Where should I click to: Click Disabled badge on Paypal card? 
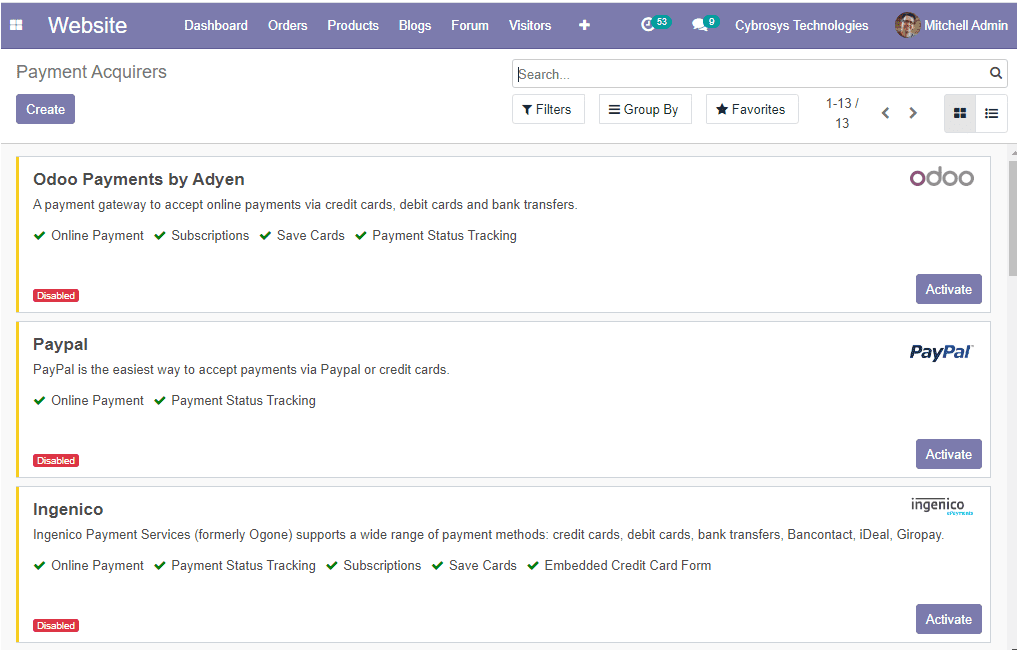56,460
